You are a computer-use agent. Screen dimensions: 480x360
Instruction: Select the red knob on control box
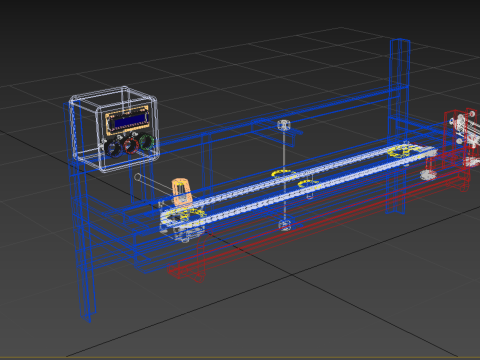131,145
